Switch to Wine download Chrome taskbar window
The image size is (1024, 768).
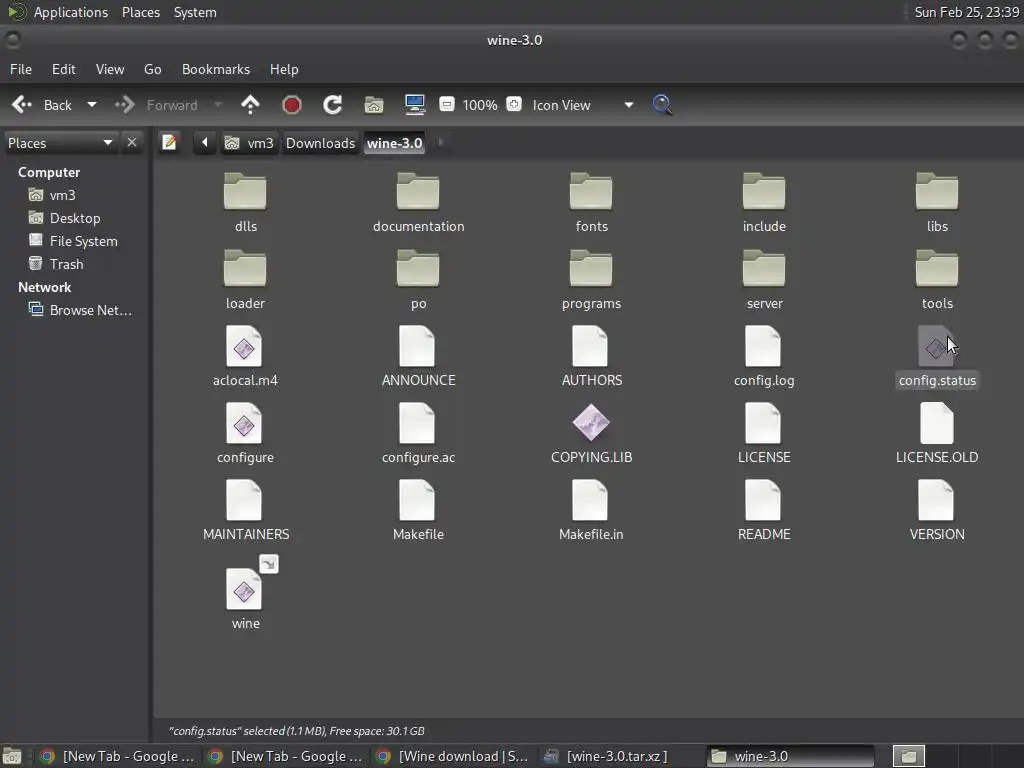point(453,756)
